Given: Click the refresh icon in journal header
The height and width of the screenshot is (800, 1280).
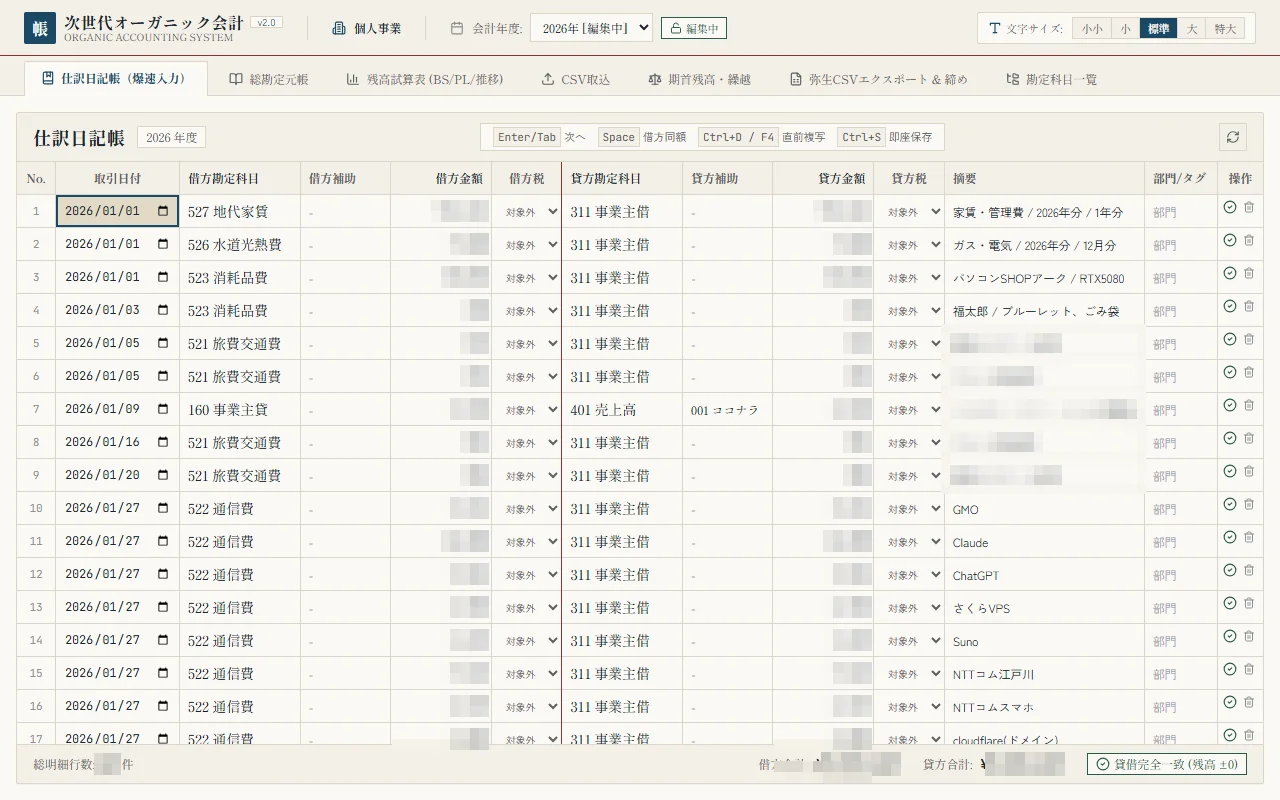Looking at the screenshot, I should coord(1233,137).
